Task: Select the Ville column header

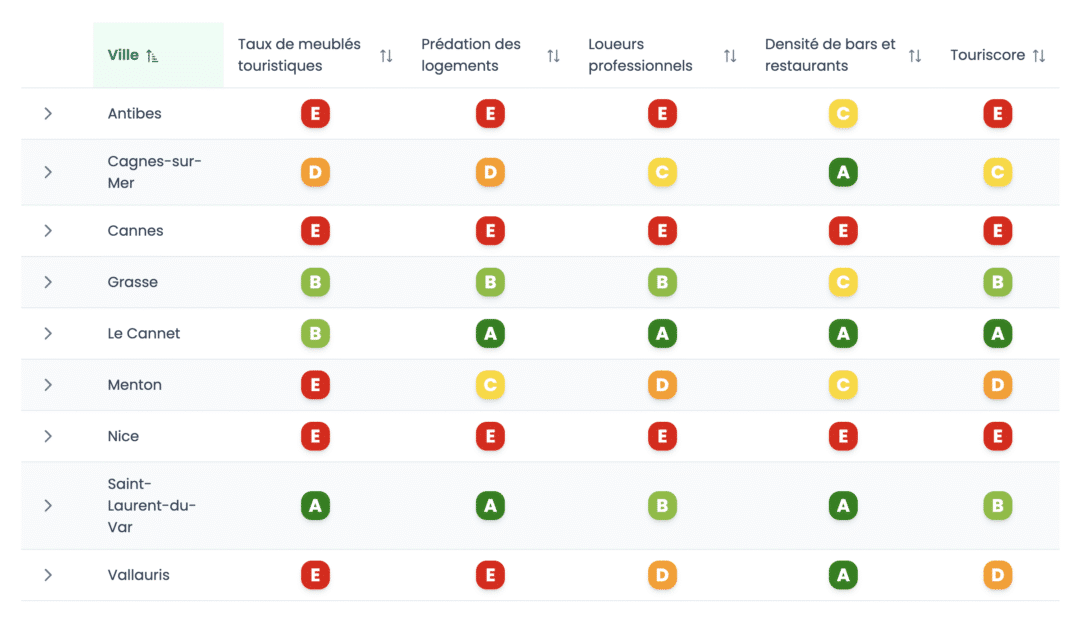Action: 123,55
